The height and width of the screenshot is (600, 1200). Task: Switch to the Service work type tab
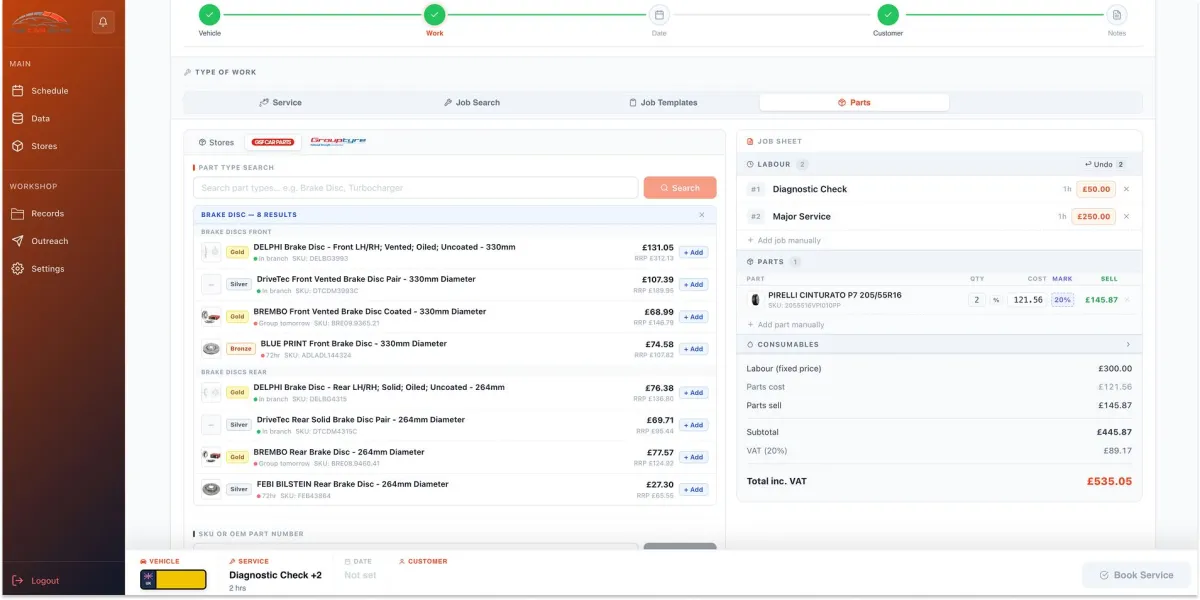(280, 103)
